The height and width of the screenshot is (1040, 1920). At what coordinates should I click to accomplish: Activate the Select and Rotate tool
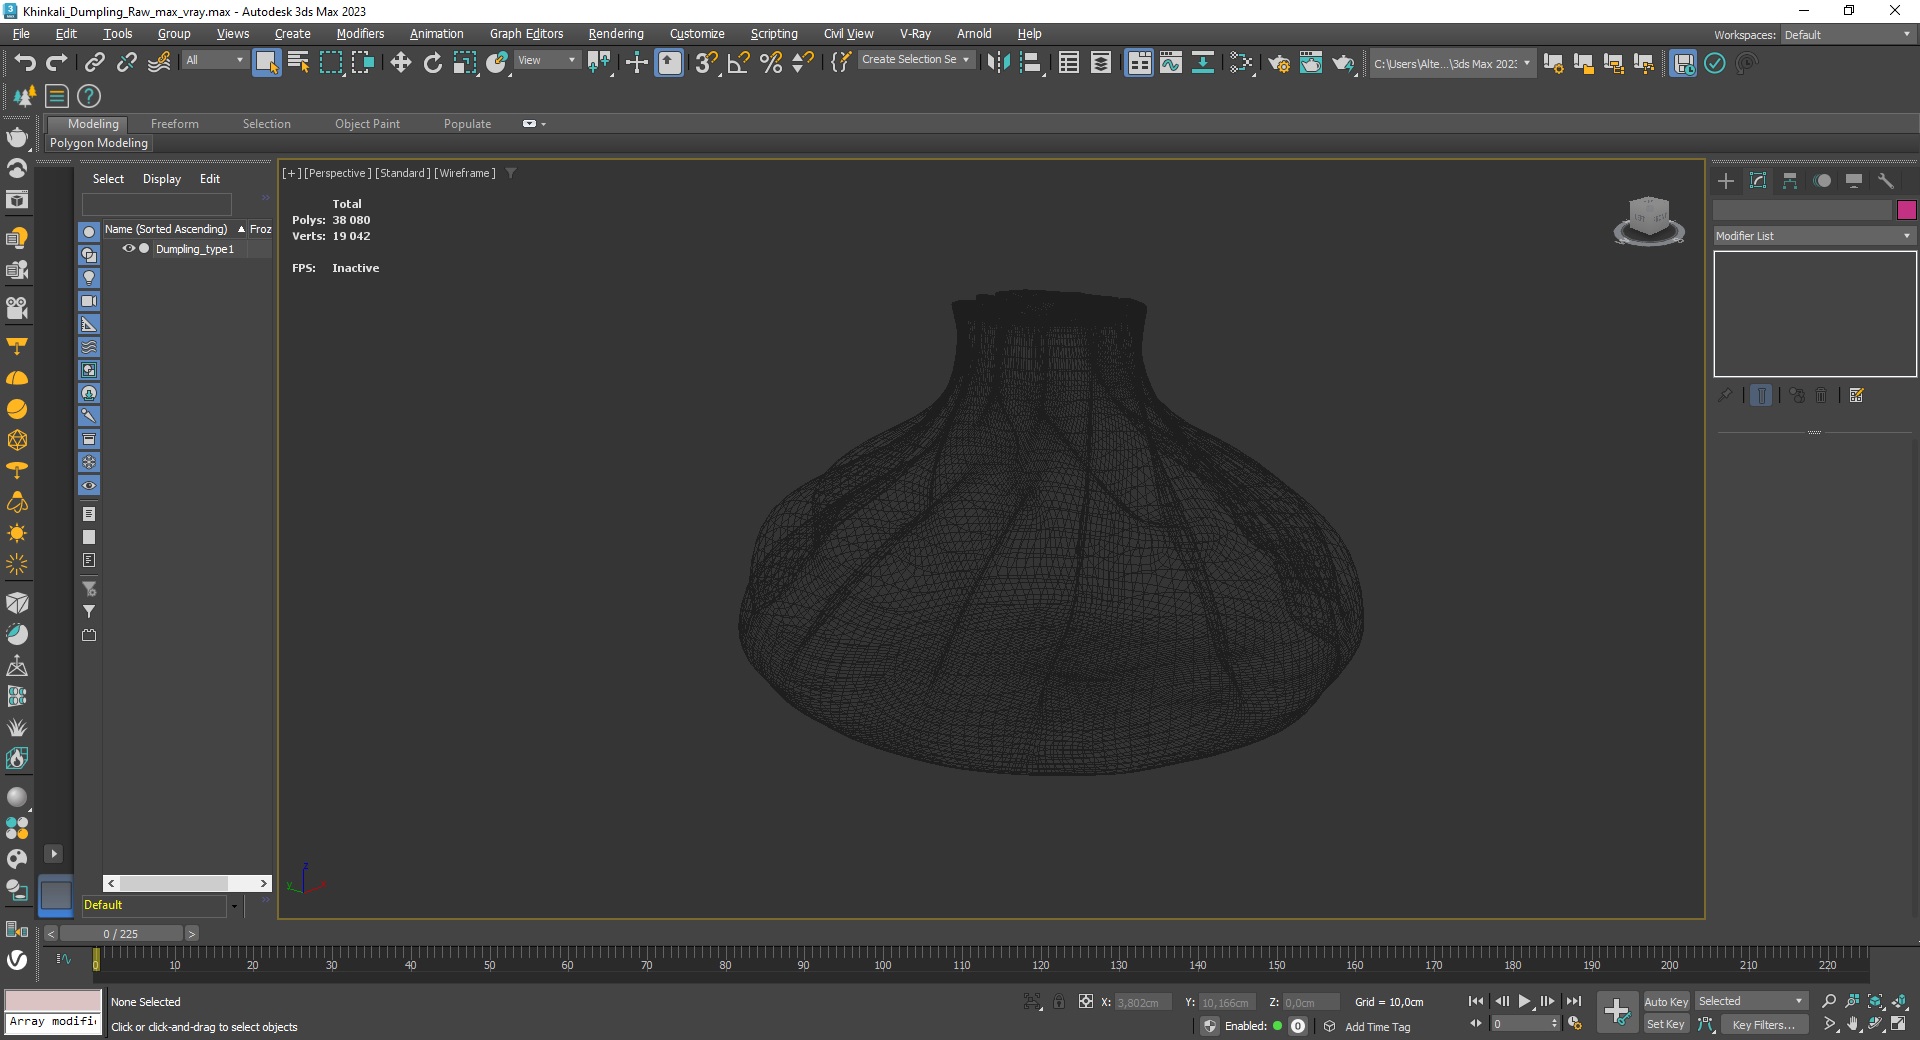(432, 63)
